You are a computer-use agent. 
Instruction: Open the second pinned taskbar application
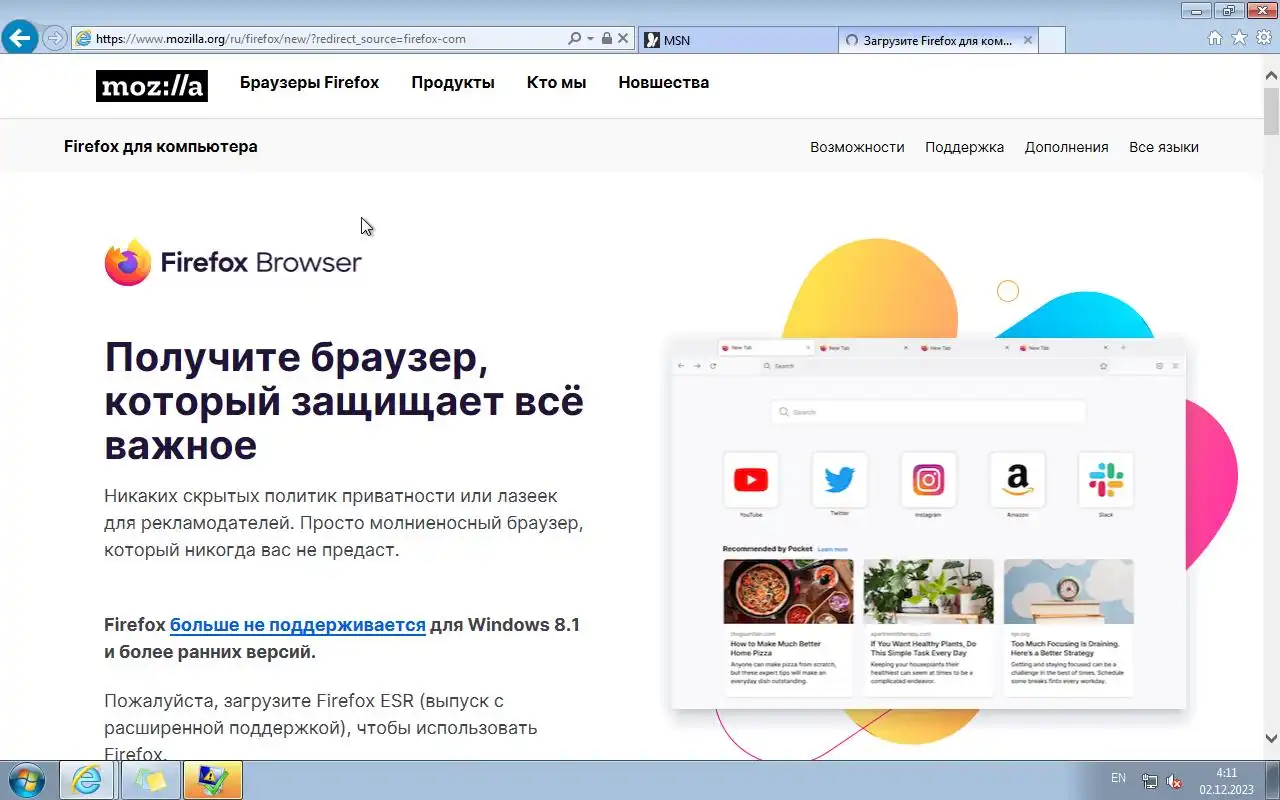point(150,780)
